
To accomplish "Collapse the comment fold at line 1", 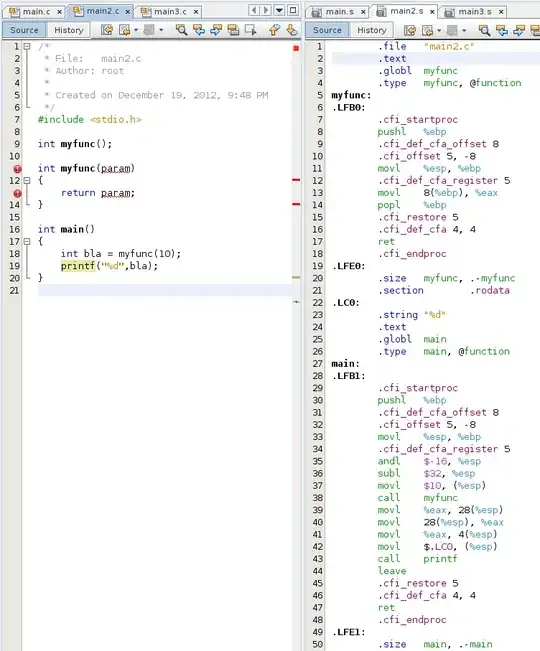I will click(27, 46).
